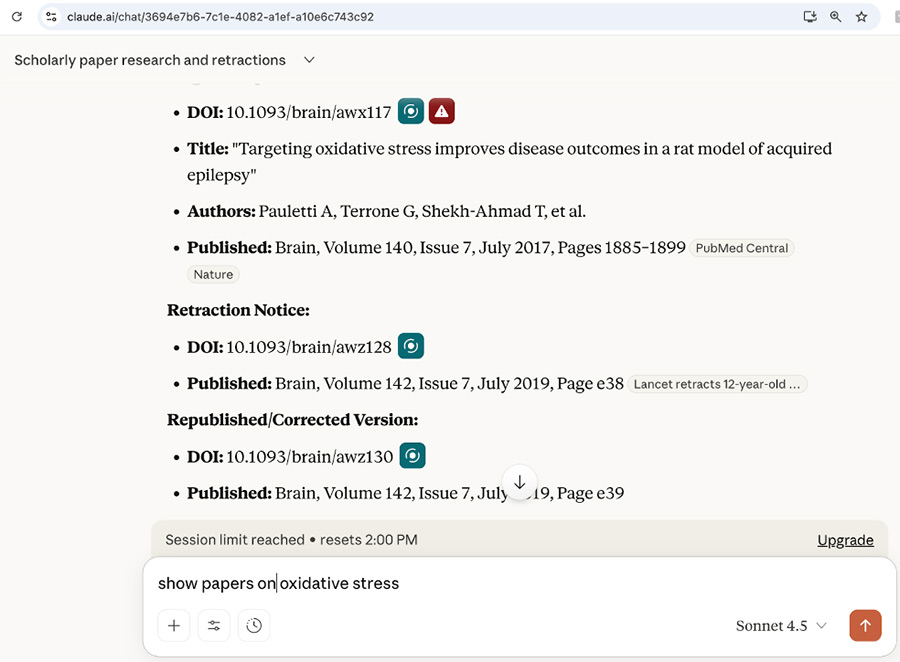Open the PubMed Central source citation
The image size is (900, 662).
(741, 248)
